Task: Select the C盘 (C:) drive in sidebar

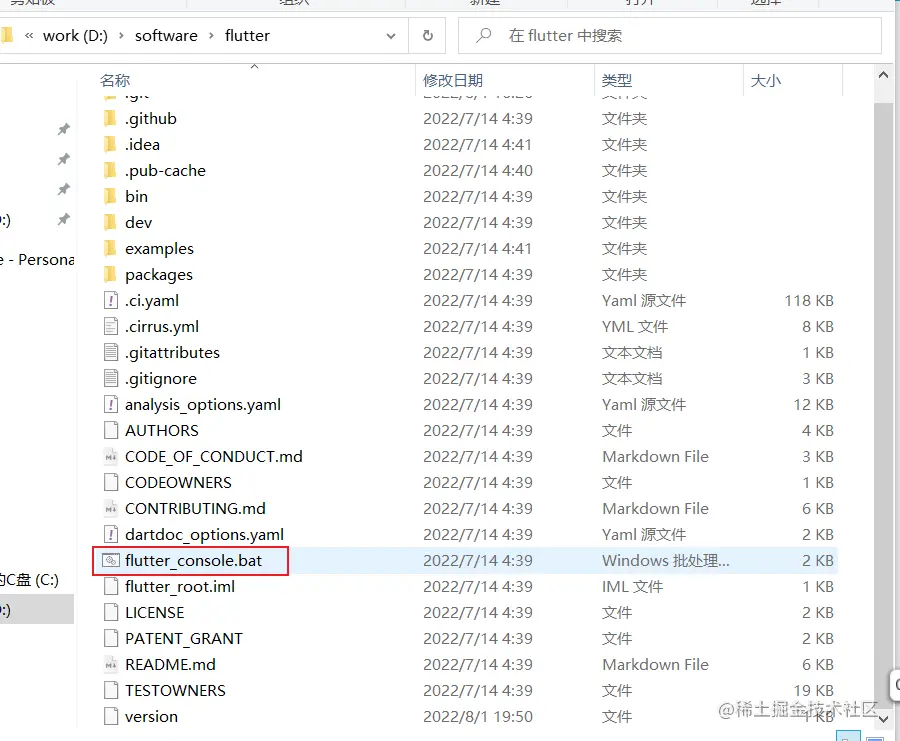Action: 29,580
